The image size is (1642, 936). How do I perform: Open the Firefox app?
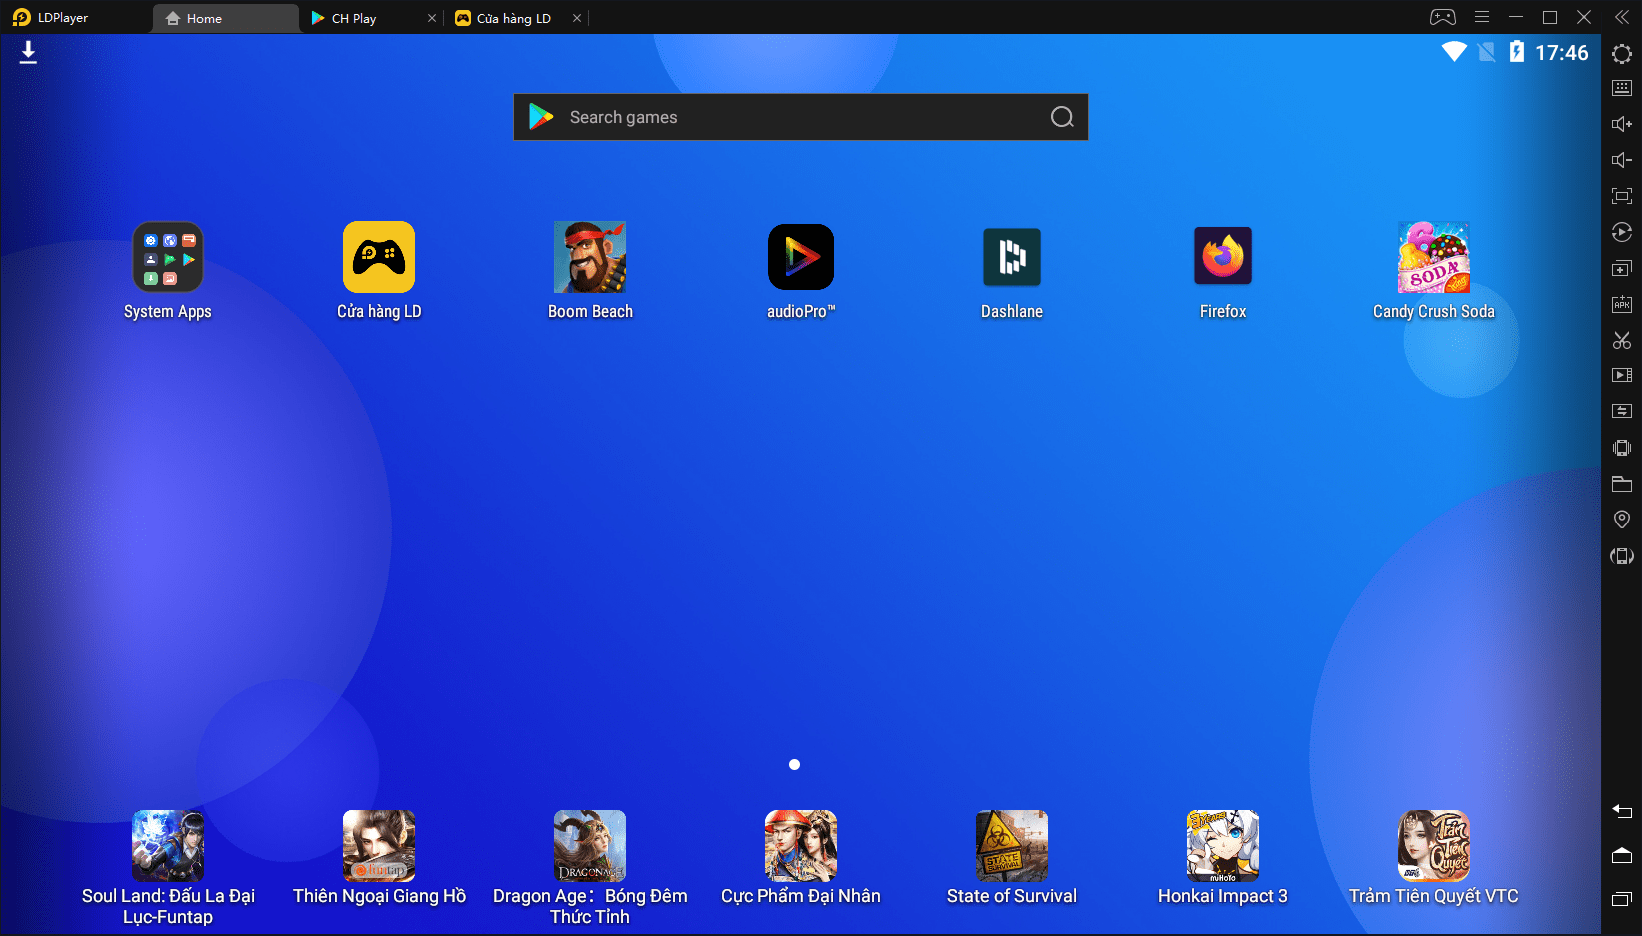coord(1223,257)
